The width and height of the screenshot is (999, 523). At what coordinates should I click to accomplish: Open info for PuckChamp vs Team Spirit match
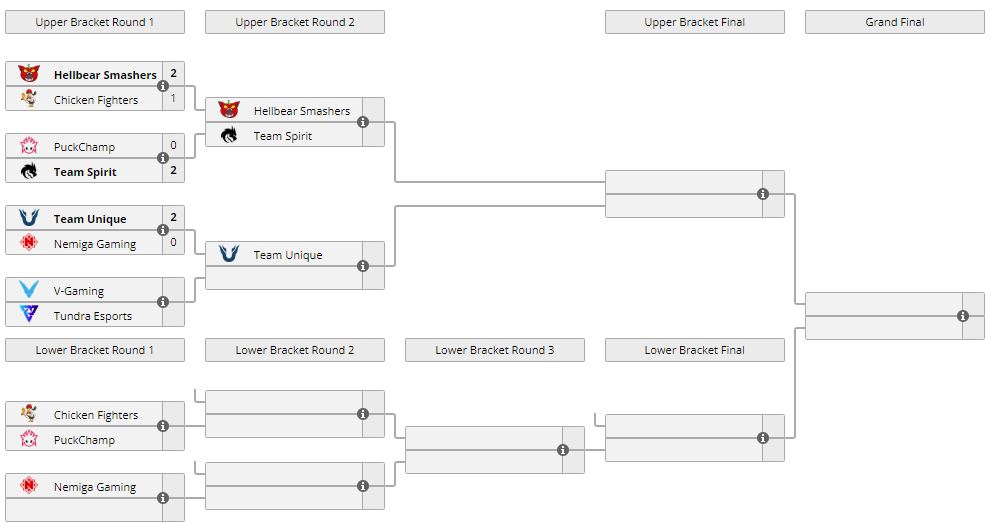coord(163,158)
